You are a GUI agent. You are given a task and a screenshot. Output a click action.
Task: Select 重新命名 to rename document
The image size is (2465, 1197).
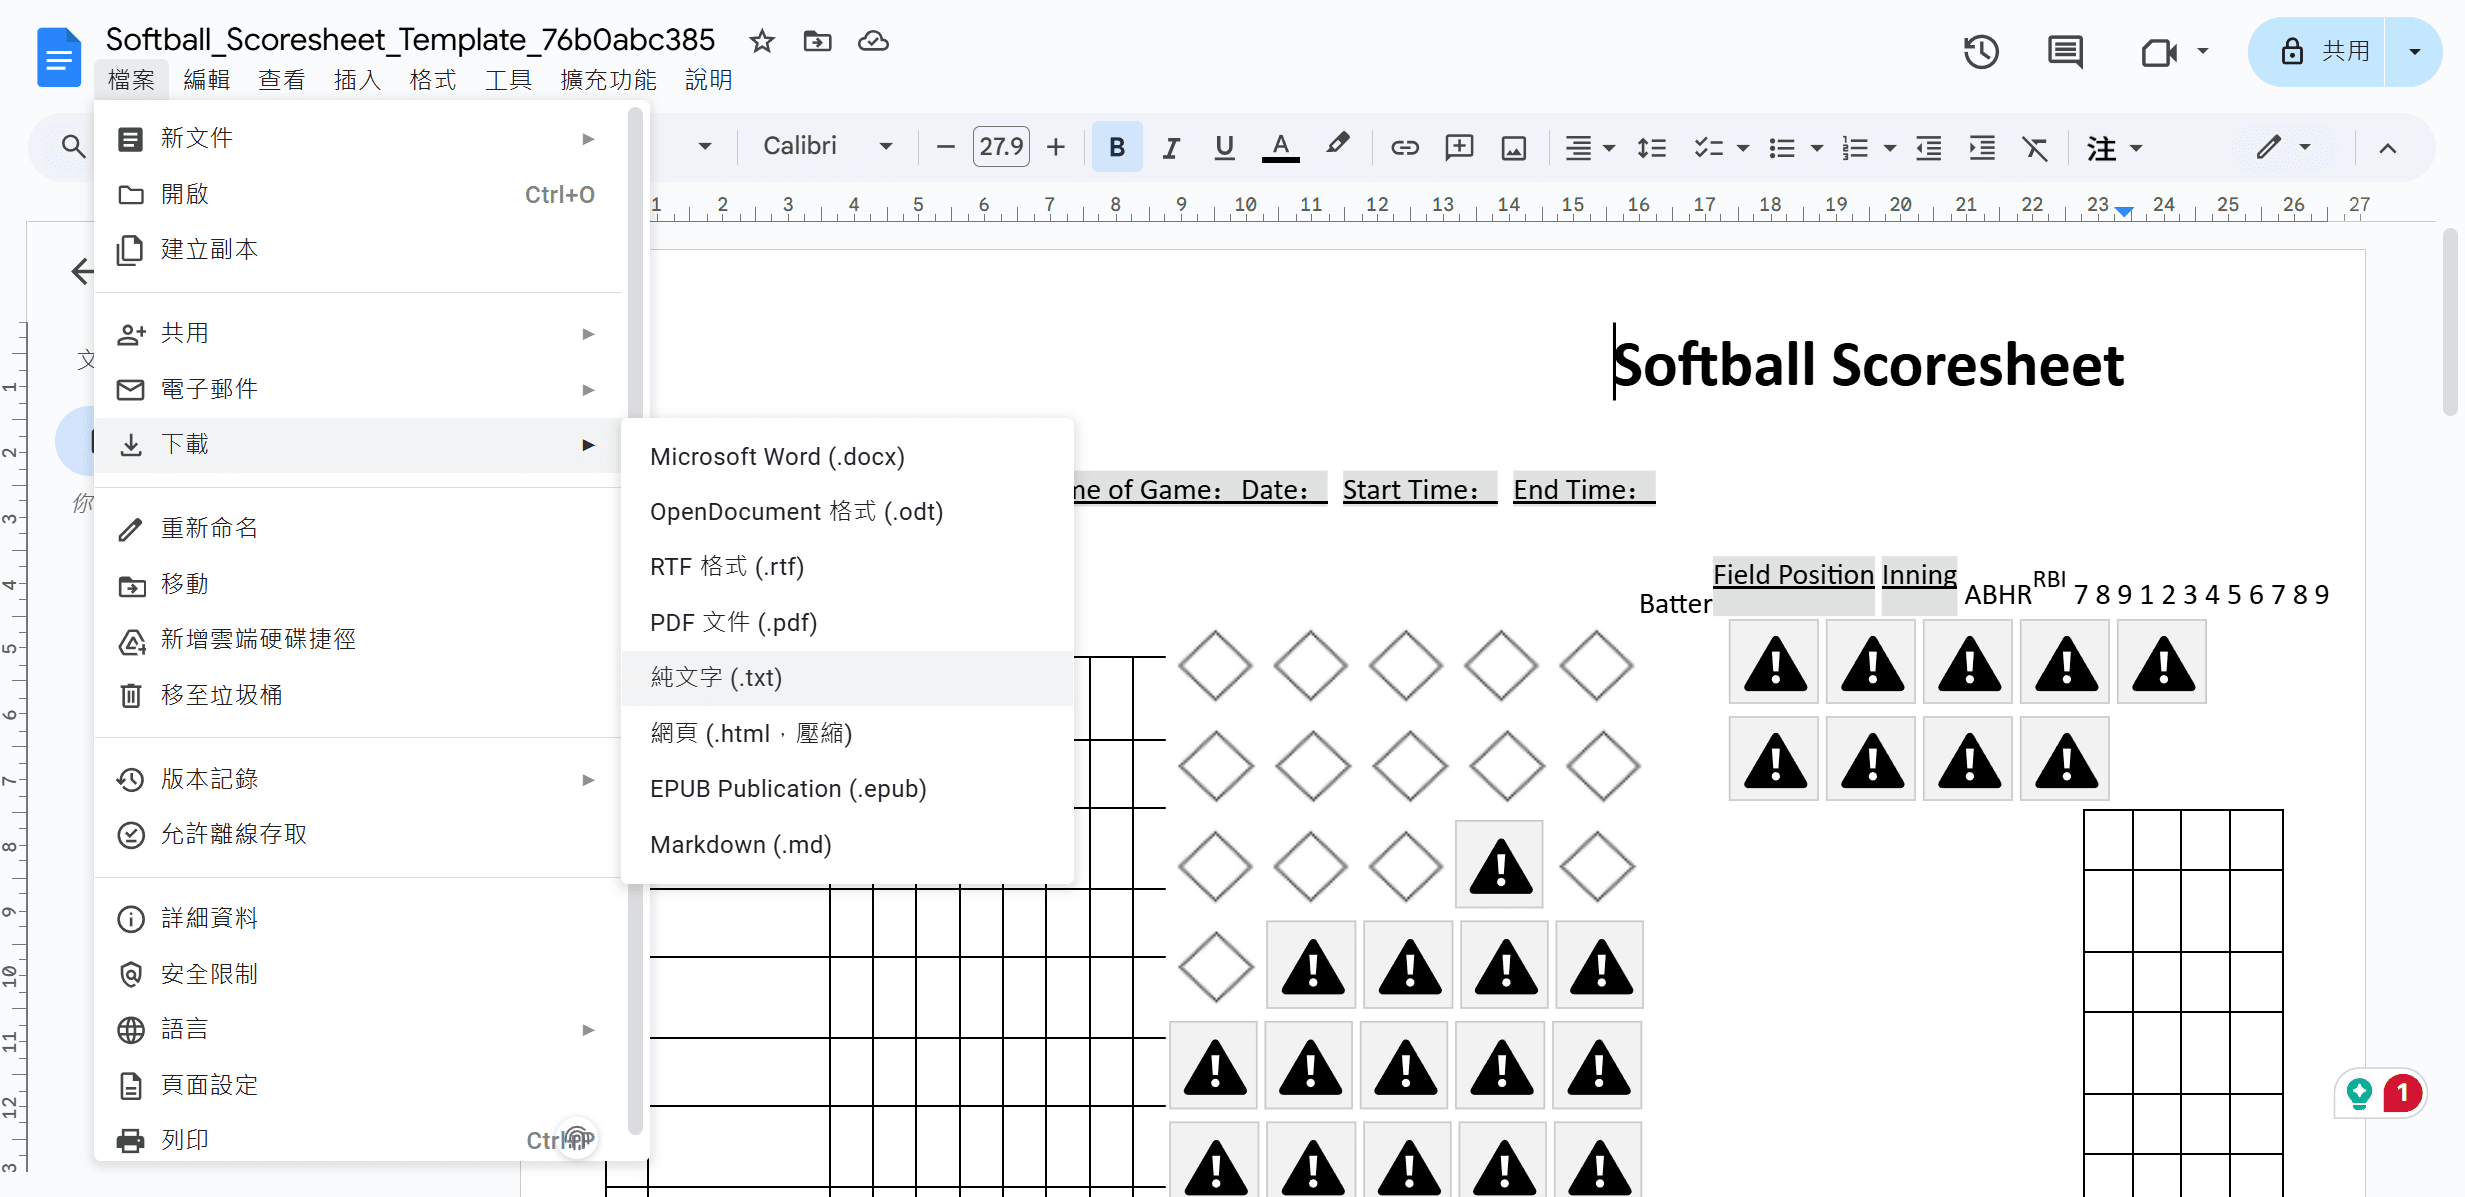[x=358, y=528]
